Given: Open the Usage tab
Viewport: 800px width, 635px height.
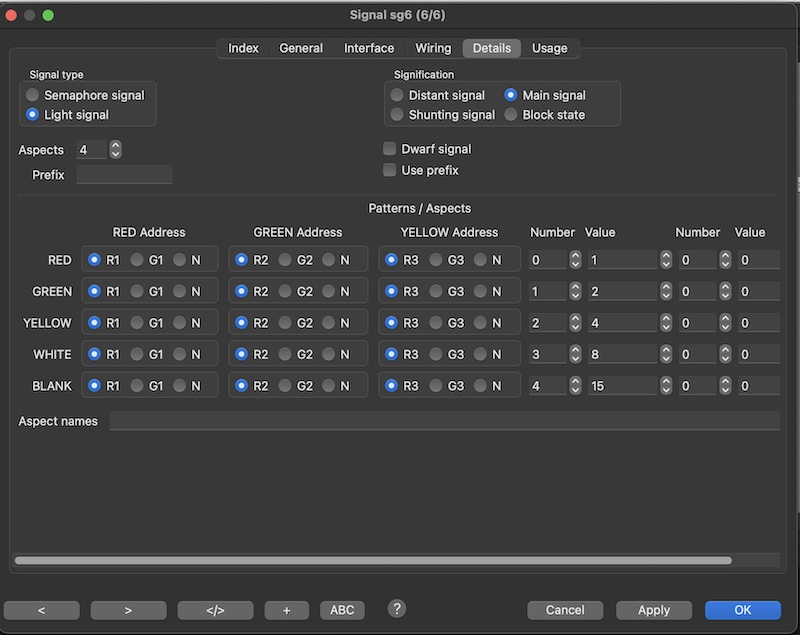Looking at the screenshot, I should point(549,48).
